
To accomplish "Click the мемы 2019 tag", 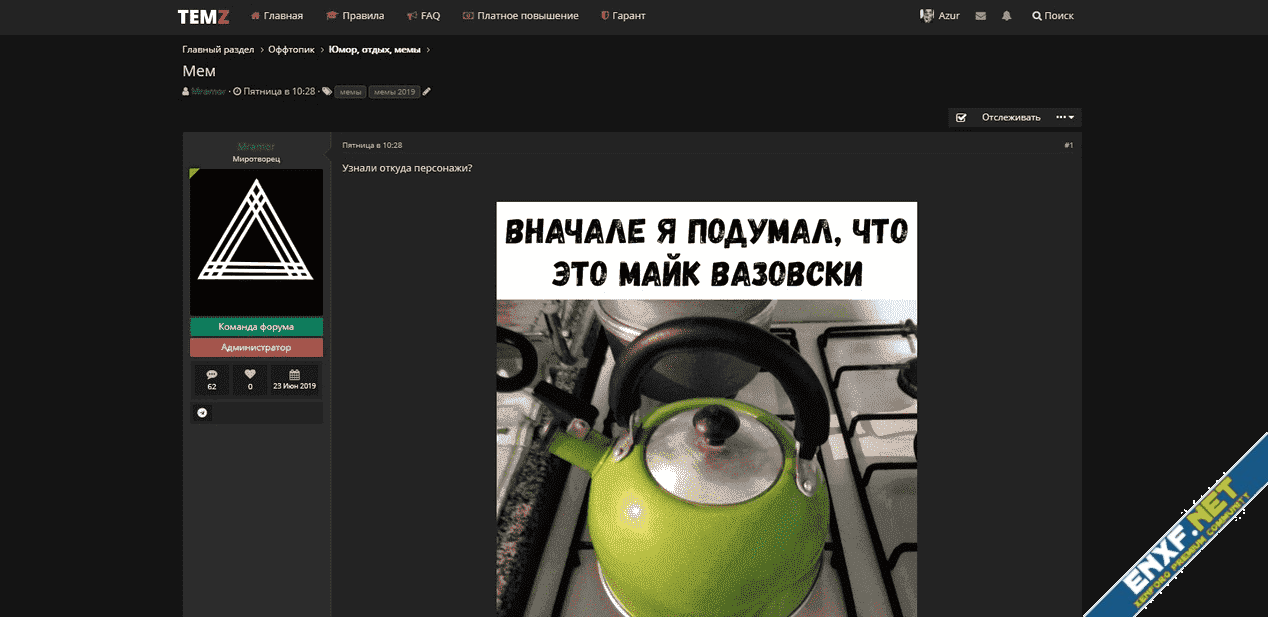I will point(393,92).
